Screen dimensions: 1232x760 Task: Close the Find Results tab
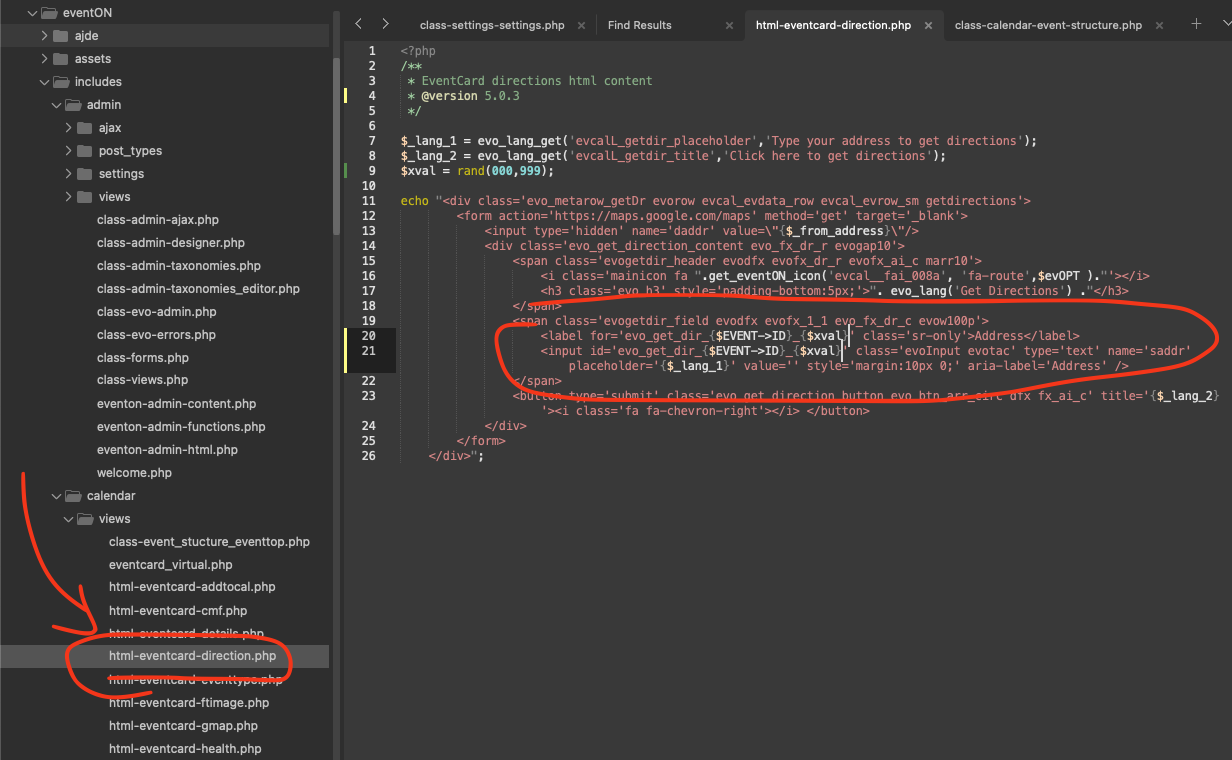pos(729,25)
